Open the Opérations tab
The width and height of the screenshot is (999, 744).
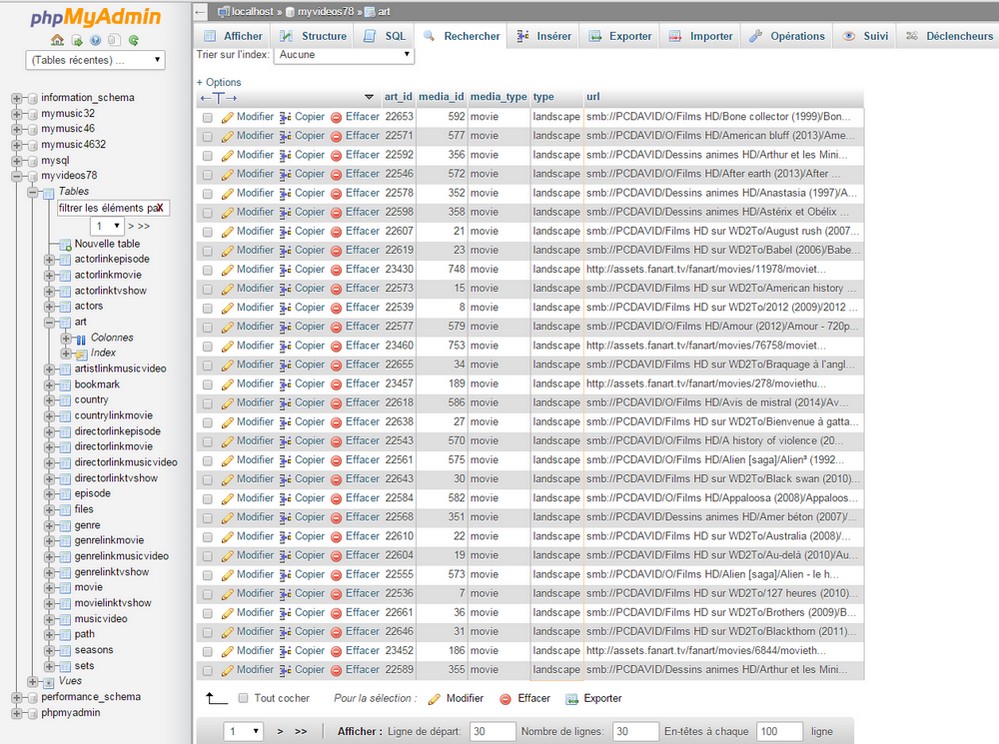788,36
